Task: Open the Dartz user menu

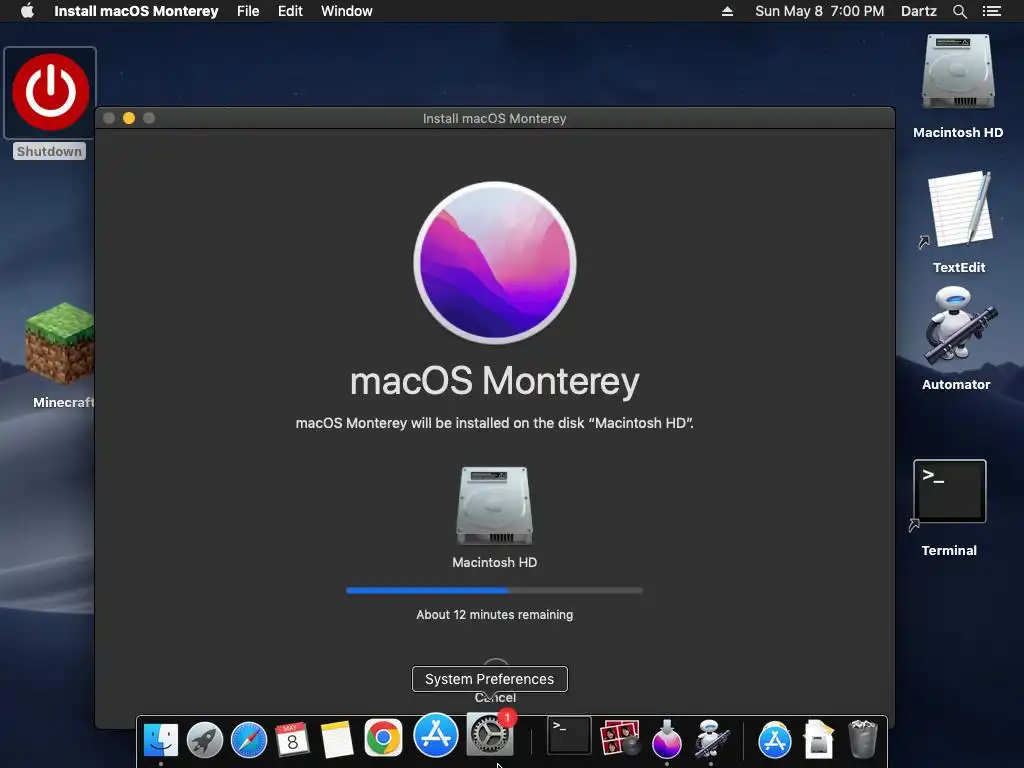Action: click(x=919, y=11)
